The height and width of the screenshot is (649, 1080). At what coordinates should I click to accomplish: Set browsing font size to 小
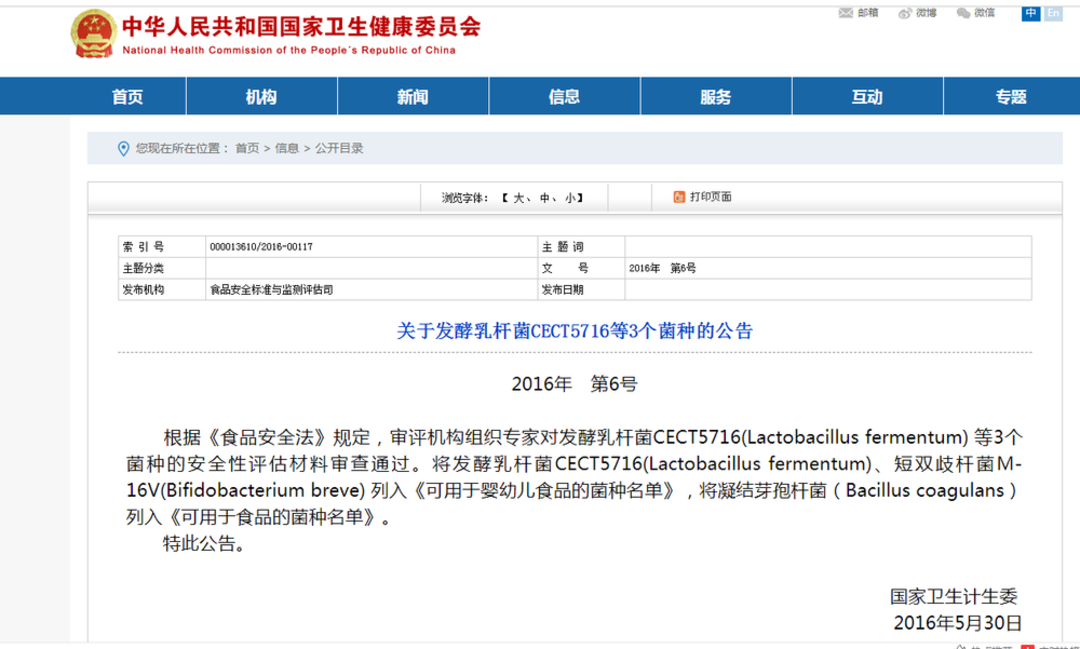[x=570, y=198]
